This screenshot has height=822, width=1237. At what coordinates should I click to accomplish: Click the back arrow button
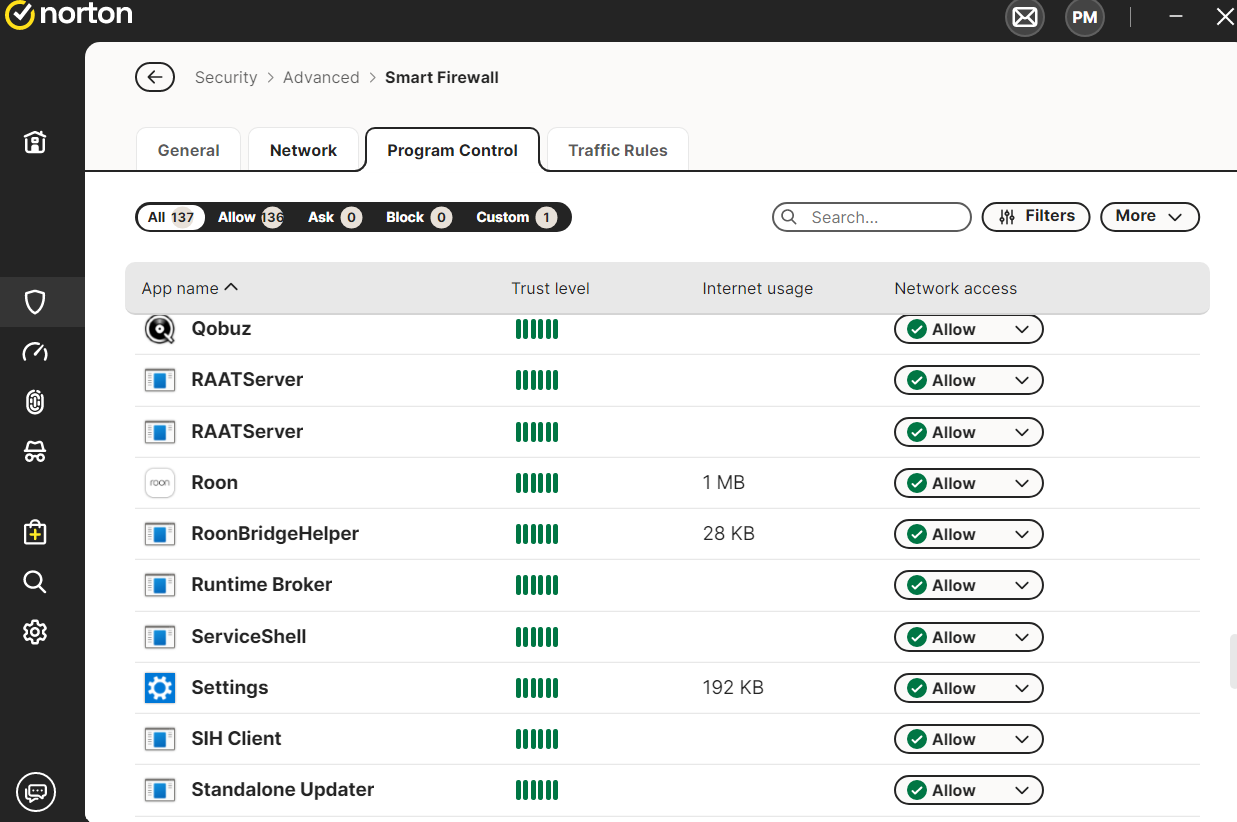pos(155,77)
